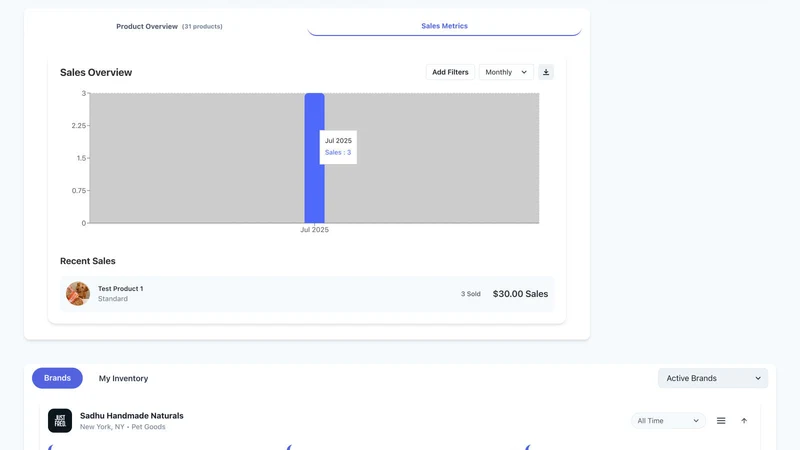The image size is (800, 450).
Task: Click the Add Filters button
Action: point(450,72)
